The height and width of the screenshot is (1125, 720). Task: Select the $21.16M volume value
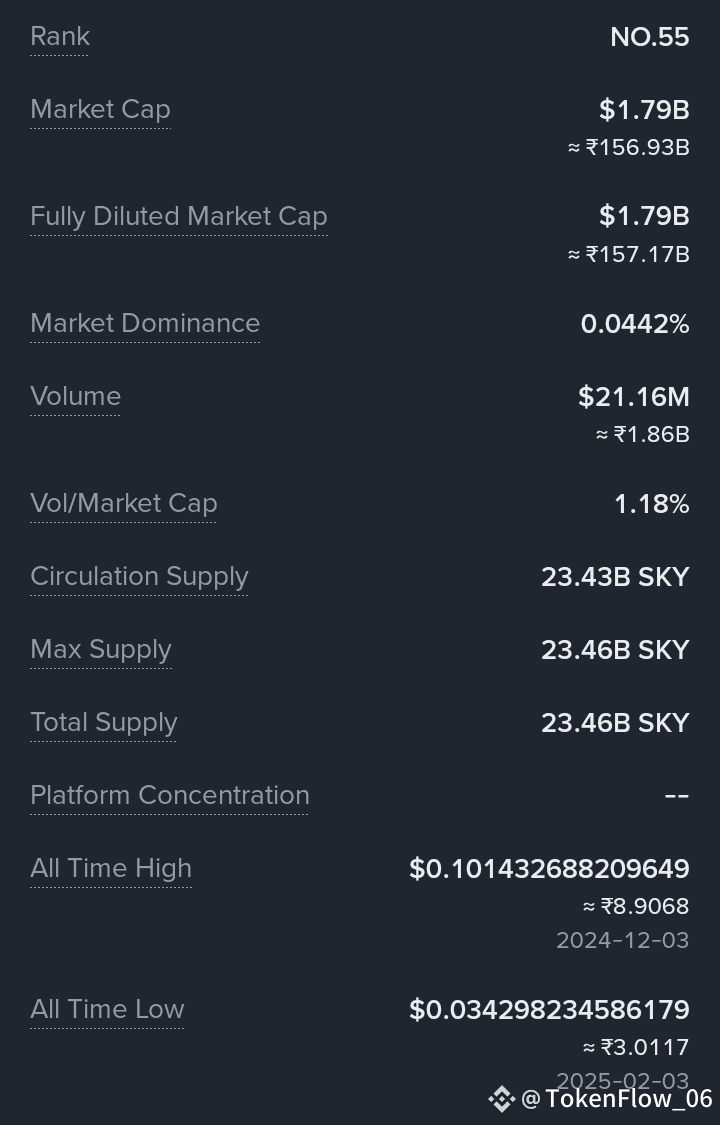click(634, 397)
